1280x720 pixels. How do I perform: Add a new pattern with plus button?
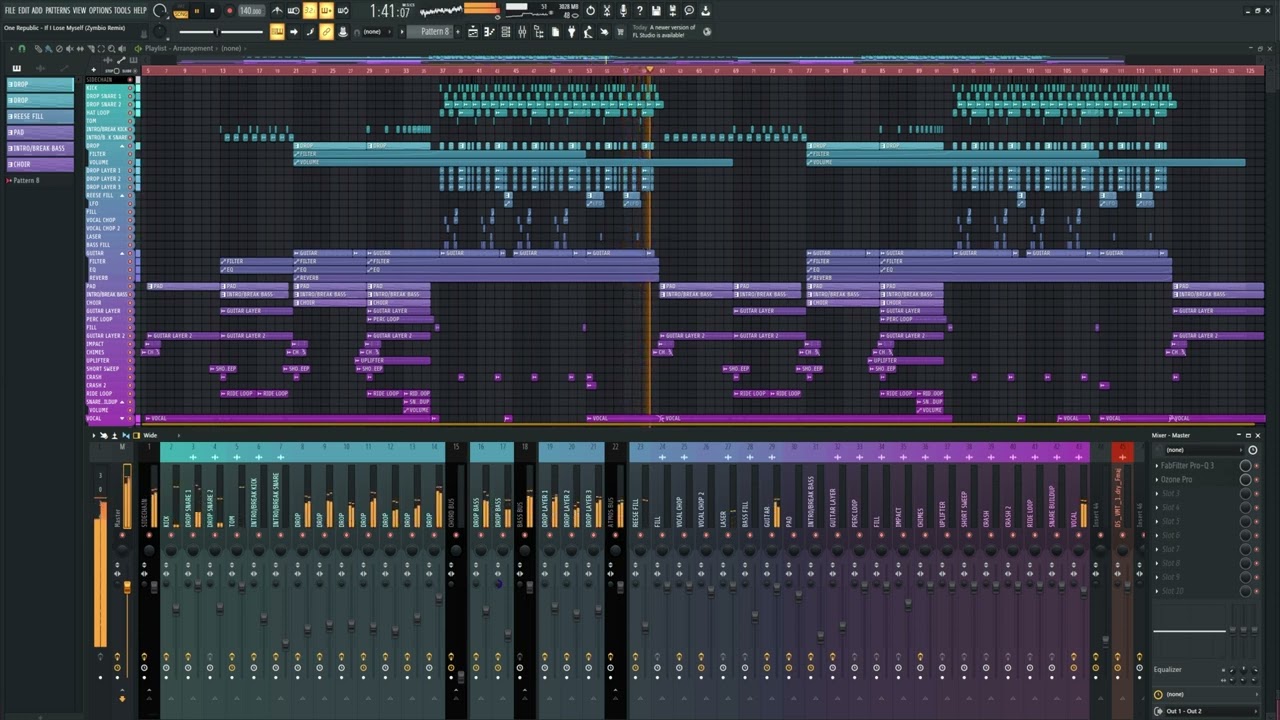(x=458, y=32)
